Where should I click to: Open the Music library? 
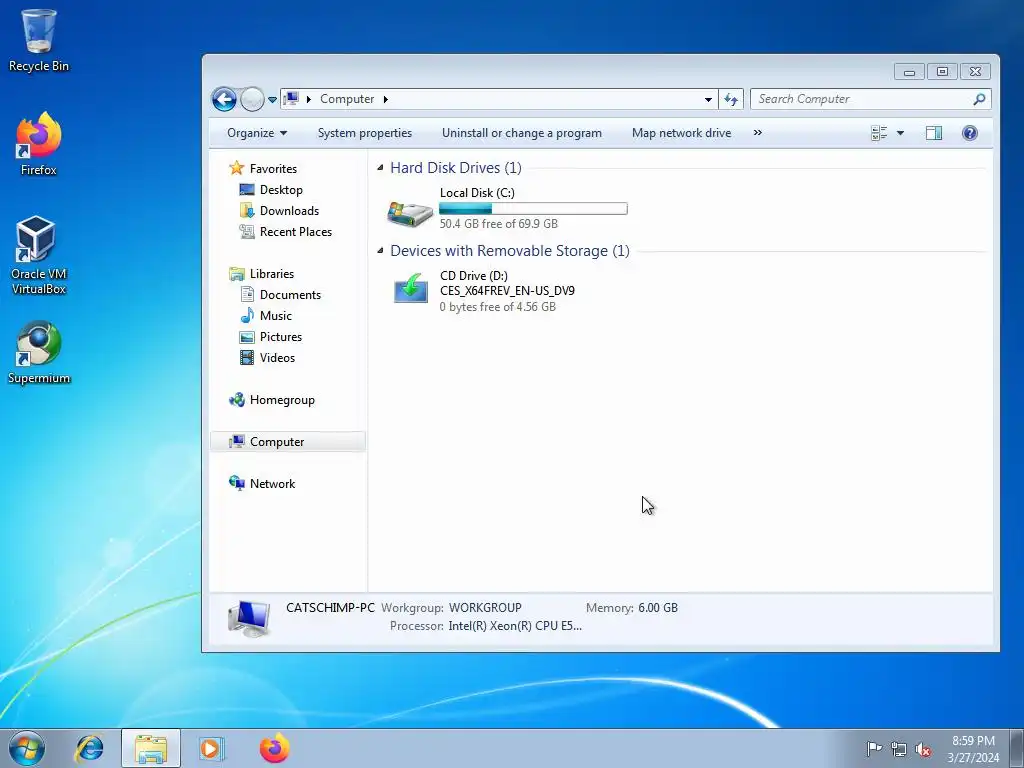tap(276, 315)
